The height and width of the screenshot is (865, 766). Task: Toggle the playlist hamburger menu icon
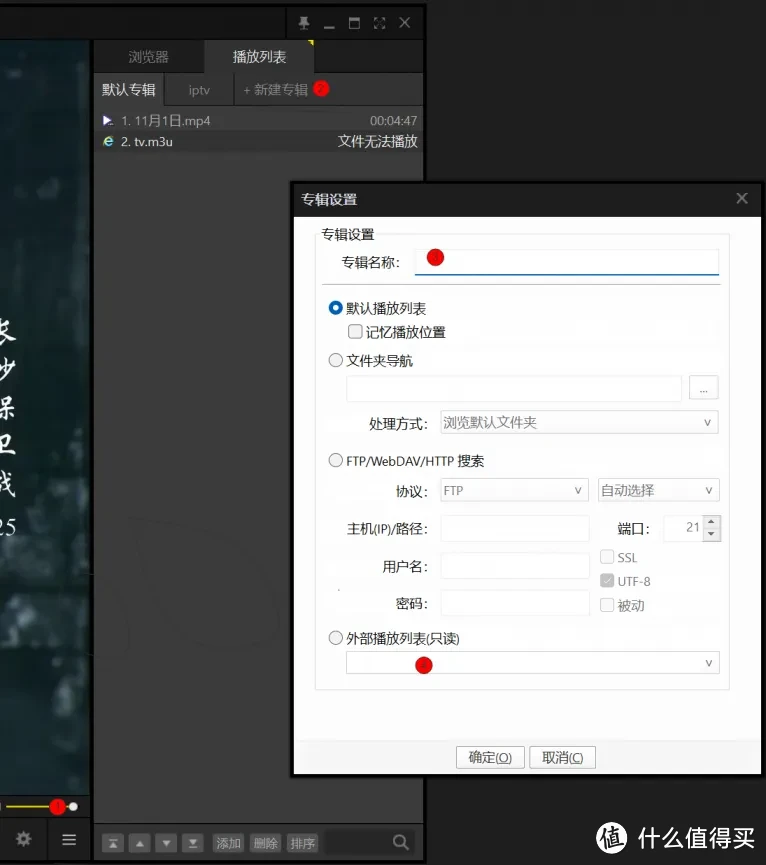[69, 840]
